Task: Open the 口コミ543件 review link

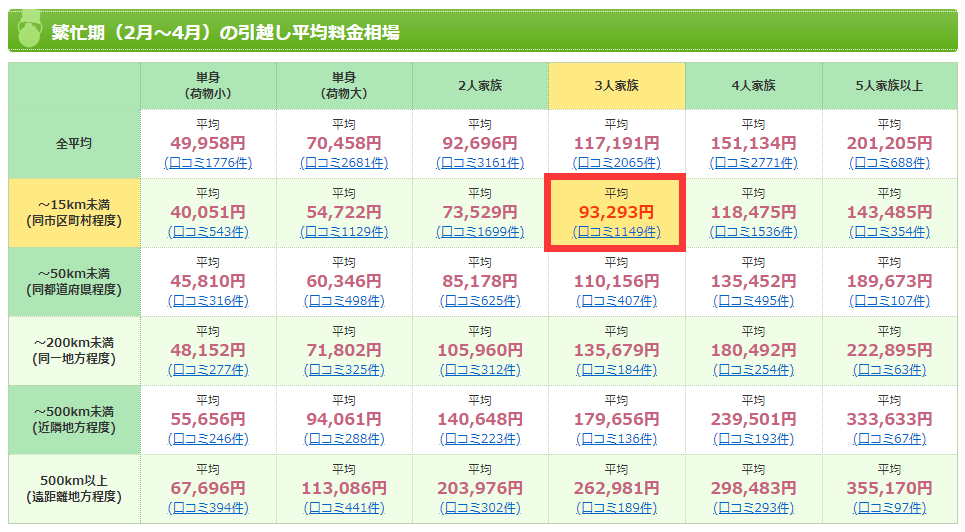Action: [x=208, y=232]
